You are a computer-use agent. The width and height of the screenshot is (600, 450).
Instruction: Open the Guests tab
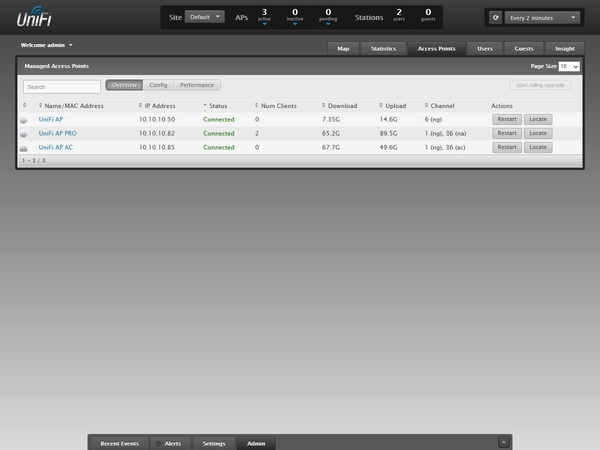point(524,49)
